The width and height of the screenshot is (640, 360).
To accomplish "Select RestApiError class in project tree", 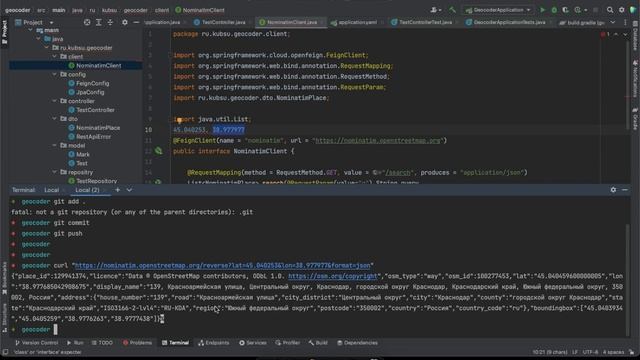I will click(x=90, y=137).
